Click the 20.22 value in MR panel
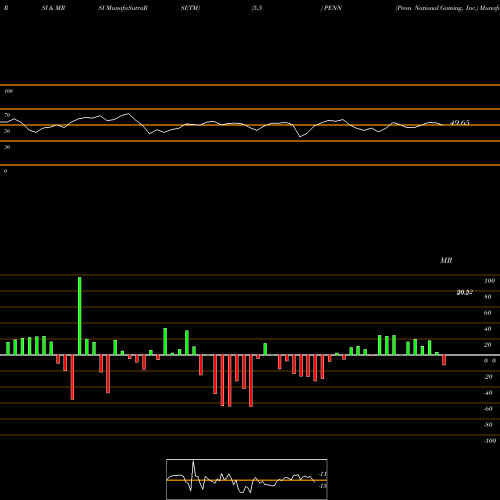This screenshot has width=500, height=500. pos(465,292)
